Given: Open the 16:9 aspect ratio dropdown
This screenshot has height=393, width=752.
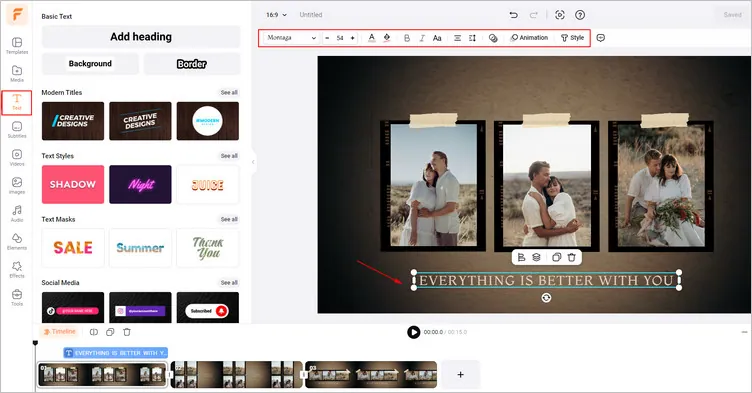Looking at the screenshot, I should pos(277,15).
